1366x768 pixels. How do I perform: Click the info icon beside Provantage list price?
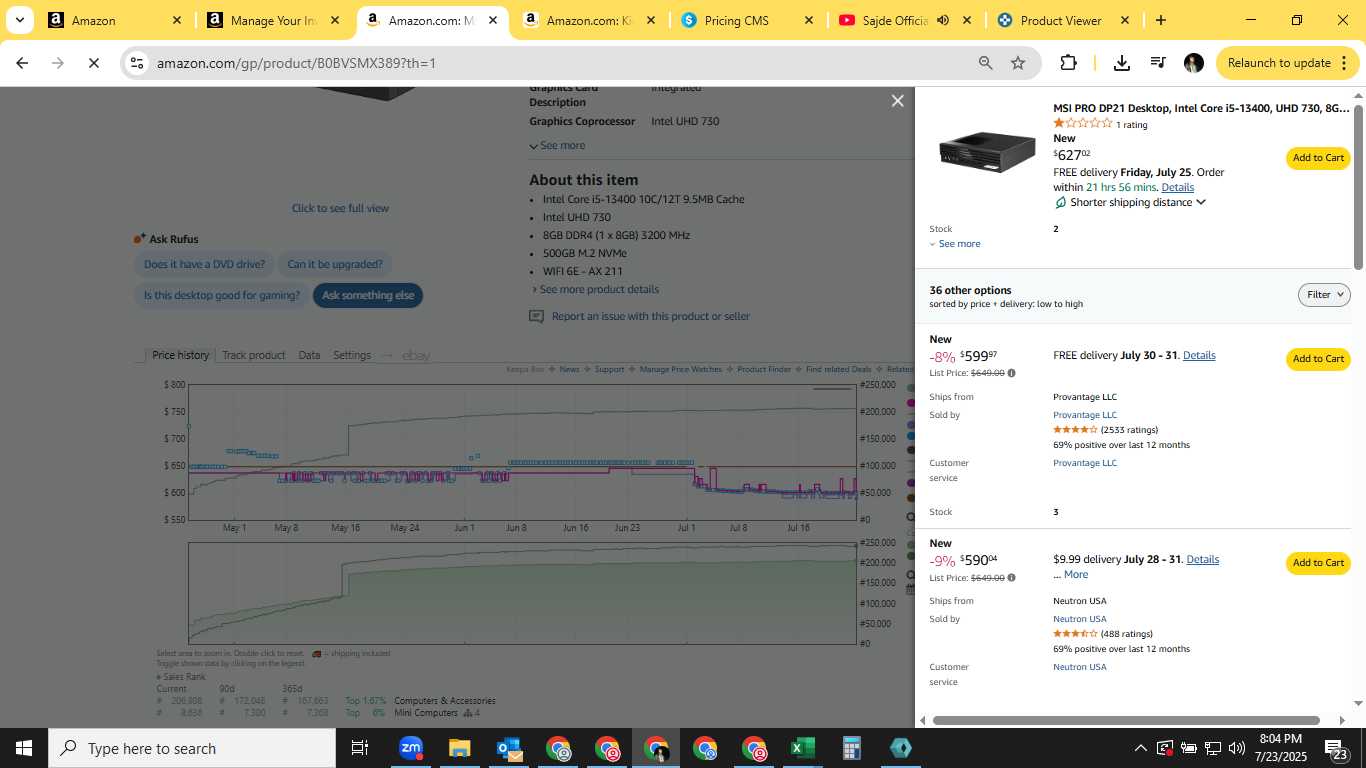(x=1011, y=373)
